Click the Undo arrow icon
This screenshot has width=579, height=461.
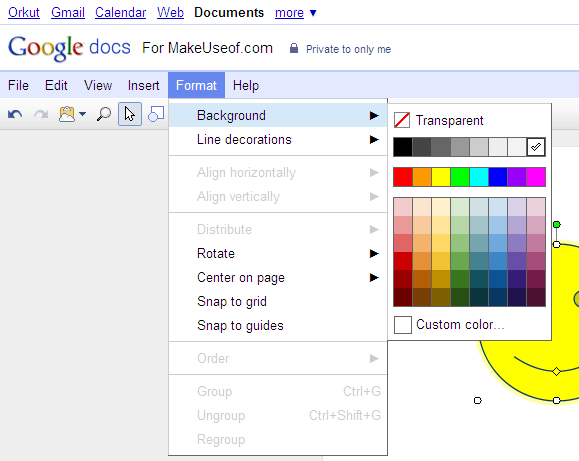(x=15, y=114)
